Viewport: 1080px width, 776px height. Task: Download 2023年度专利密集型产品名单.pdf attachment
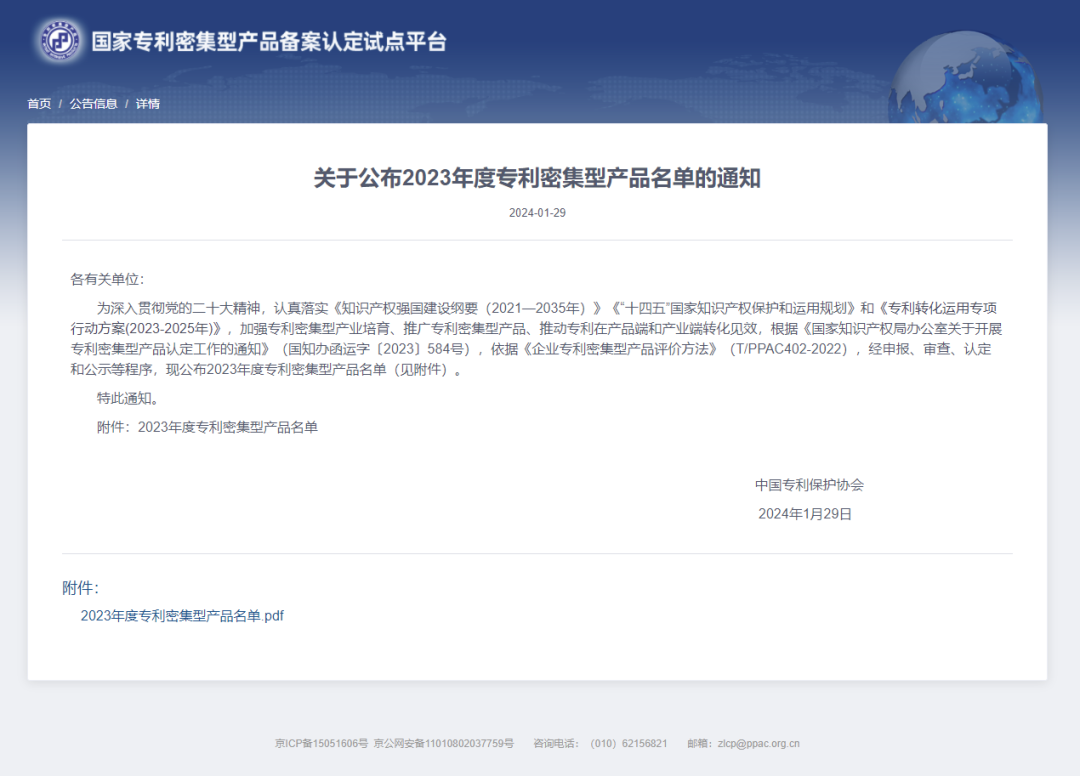[182, 616]
